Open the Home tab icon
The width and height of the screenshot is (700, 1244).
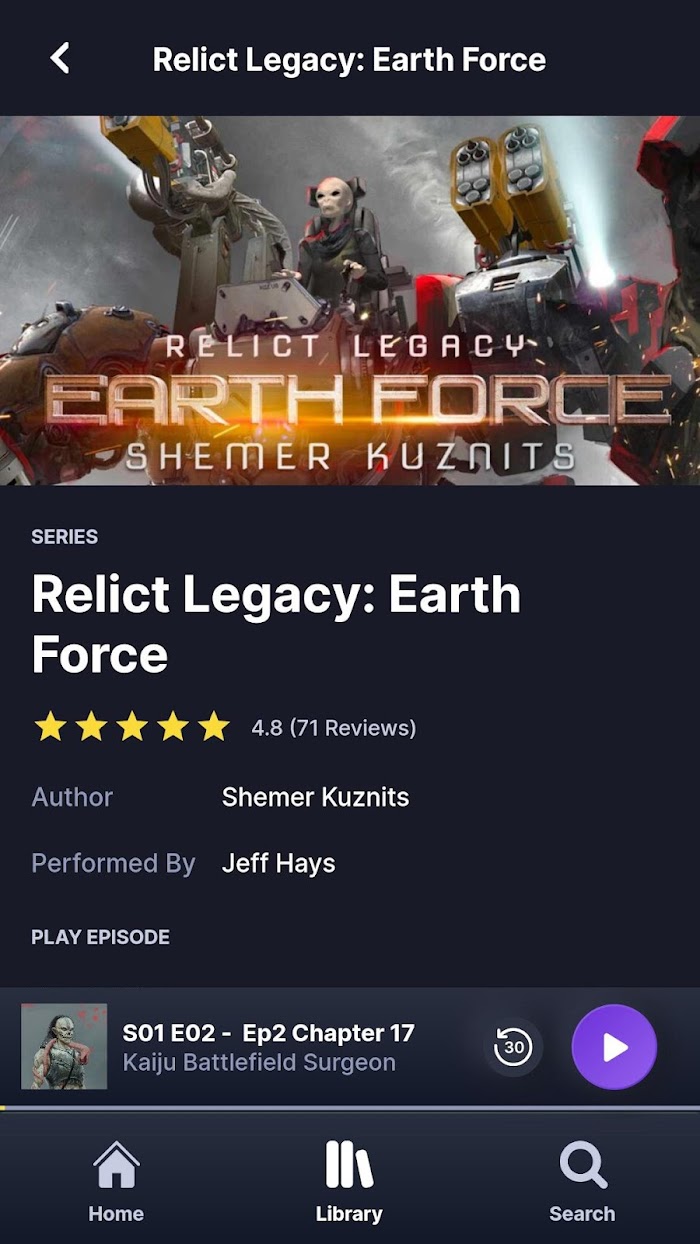point(116,1166)
